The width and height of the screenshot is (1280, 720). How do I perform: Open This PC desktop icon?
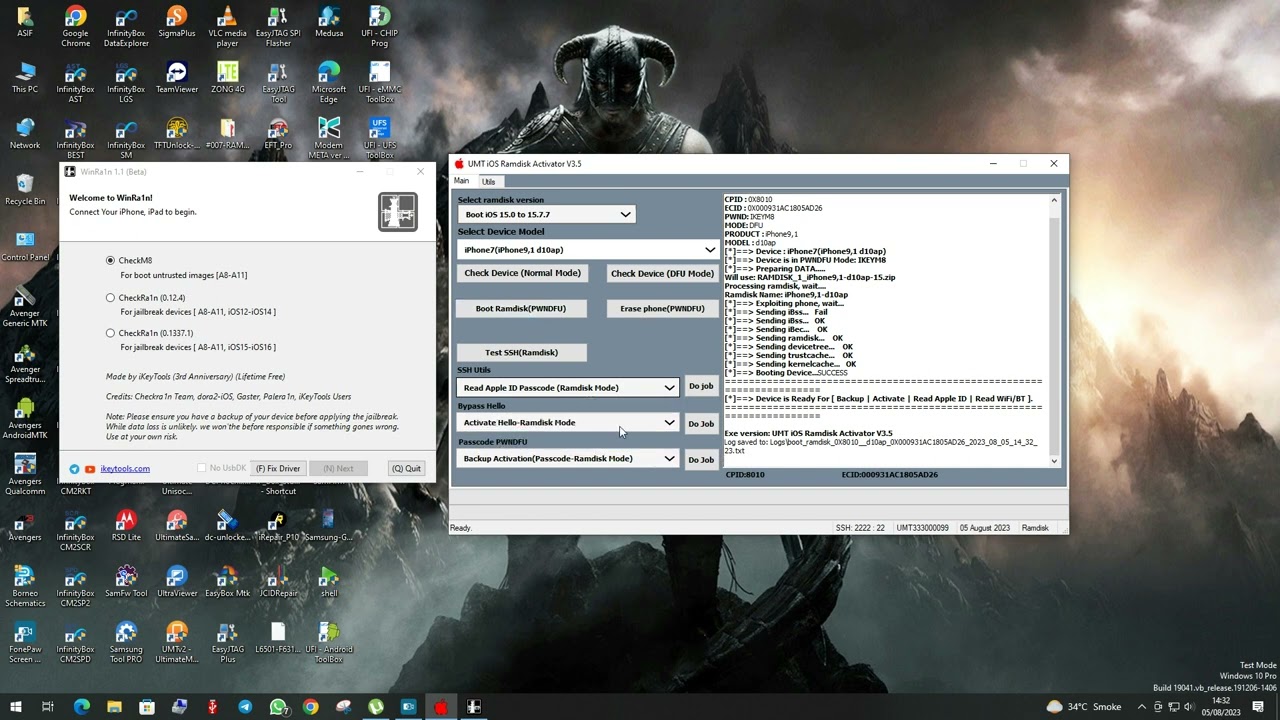click(x=25, y=78)
